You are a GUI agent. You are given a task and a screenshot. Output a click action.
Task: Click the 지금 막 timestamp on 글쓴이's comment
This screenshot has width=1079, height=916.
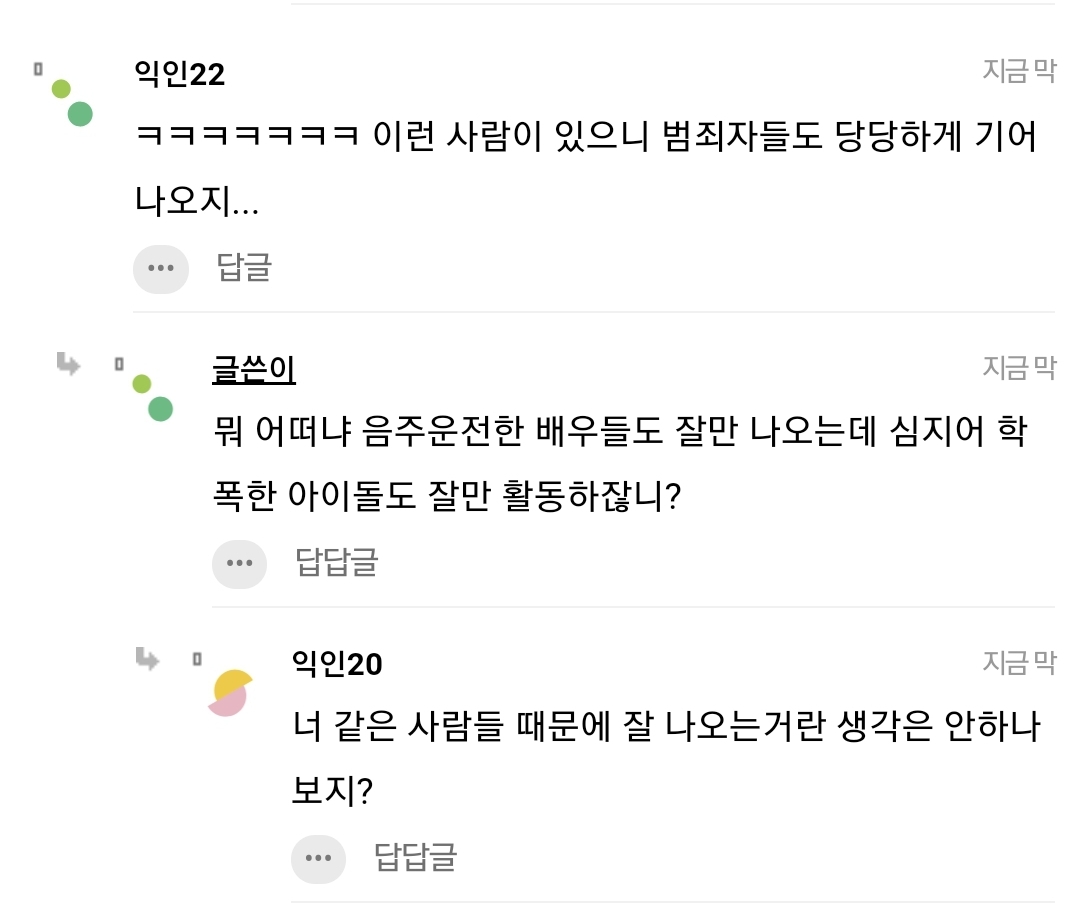coord(1018,367)
